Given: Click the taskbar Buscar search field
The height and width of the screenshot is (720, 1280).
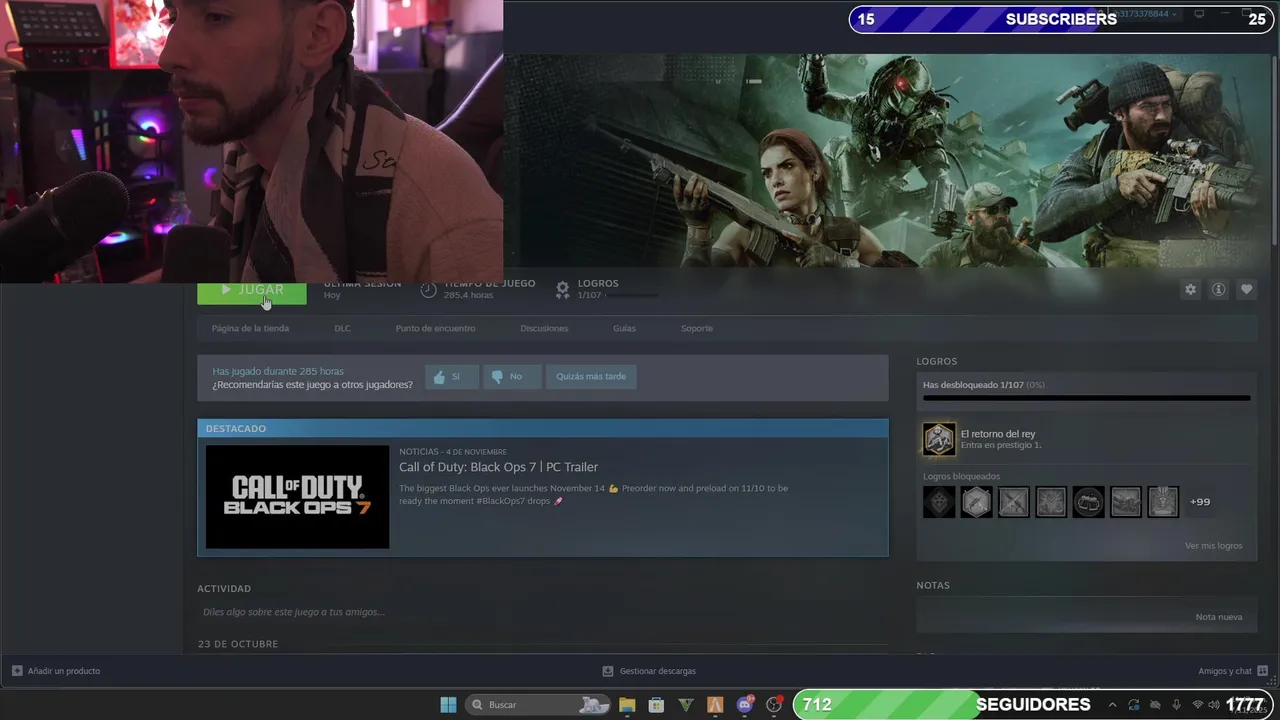Looking at the screenshot, I should (540, 705).
